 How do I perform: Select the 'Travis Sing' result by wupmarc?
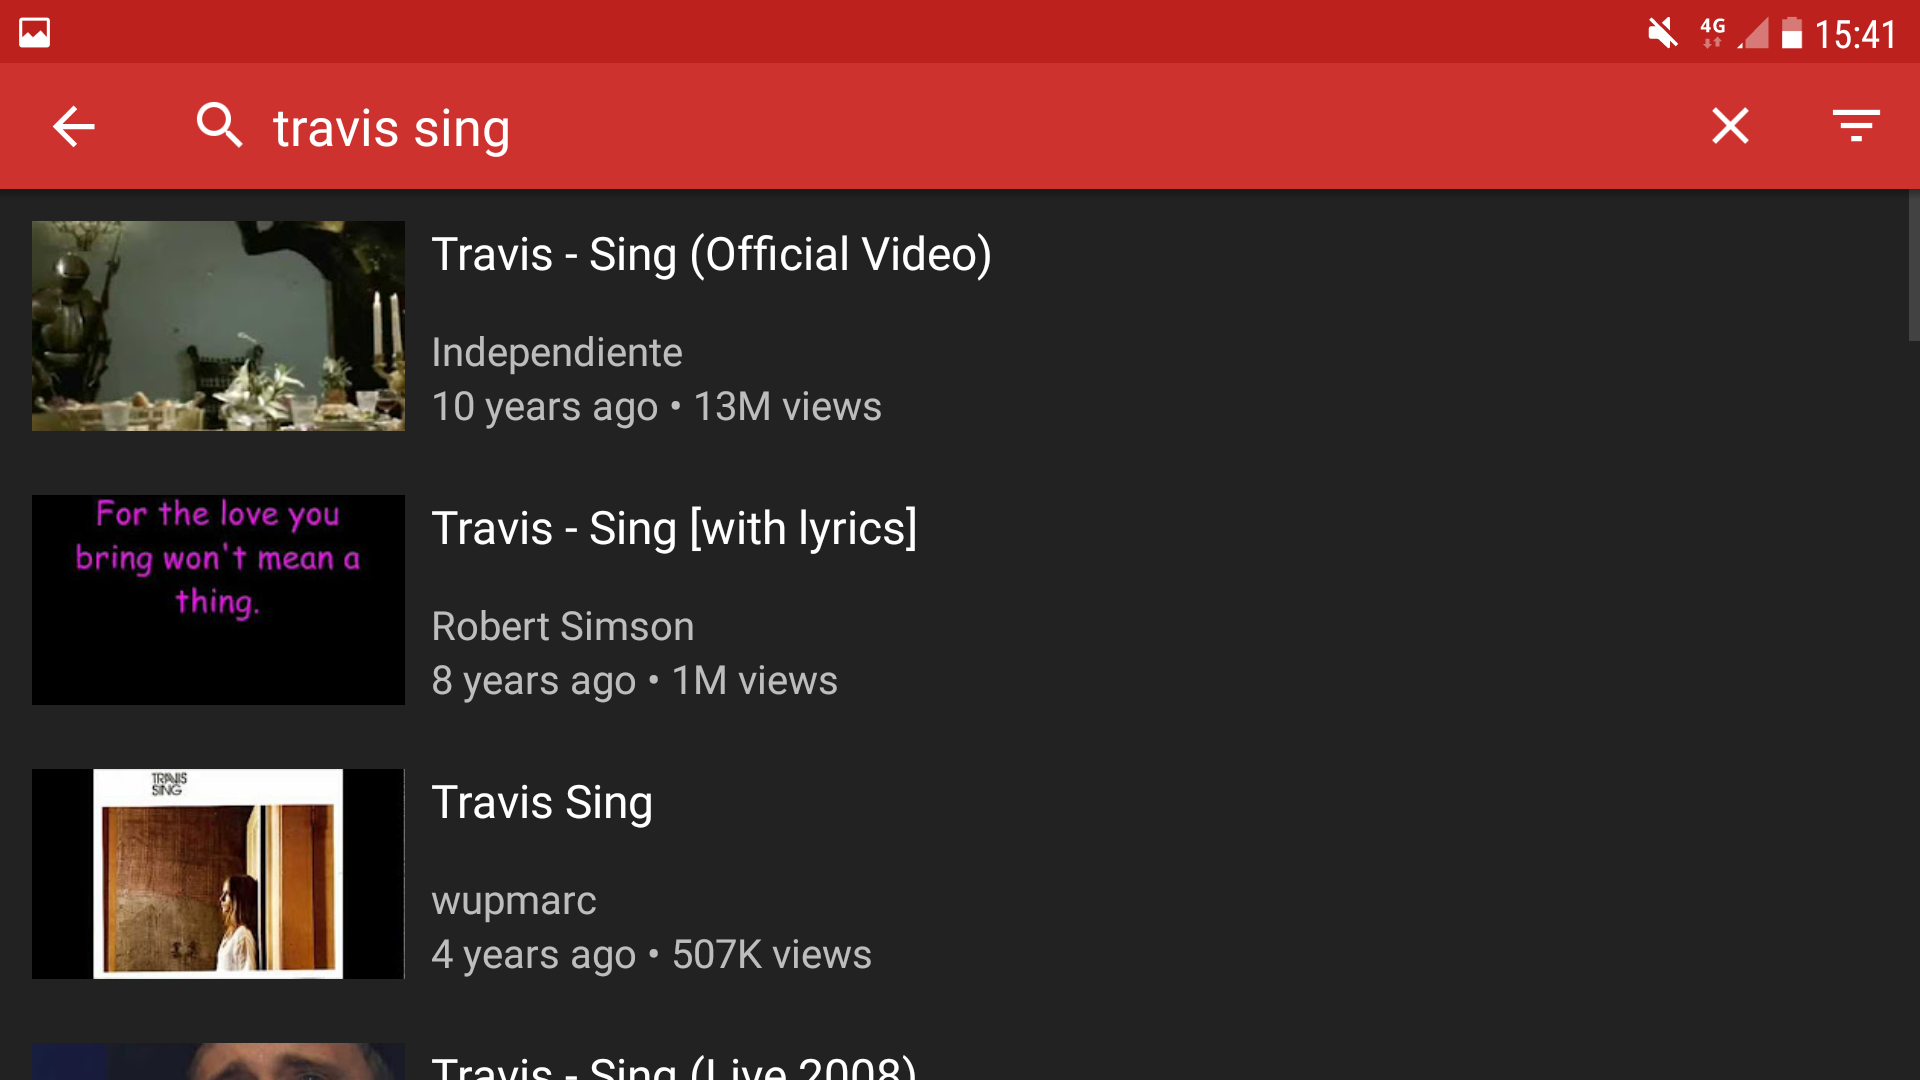(x=542, y=802)
